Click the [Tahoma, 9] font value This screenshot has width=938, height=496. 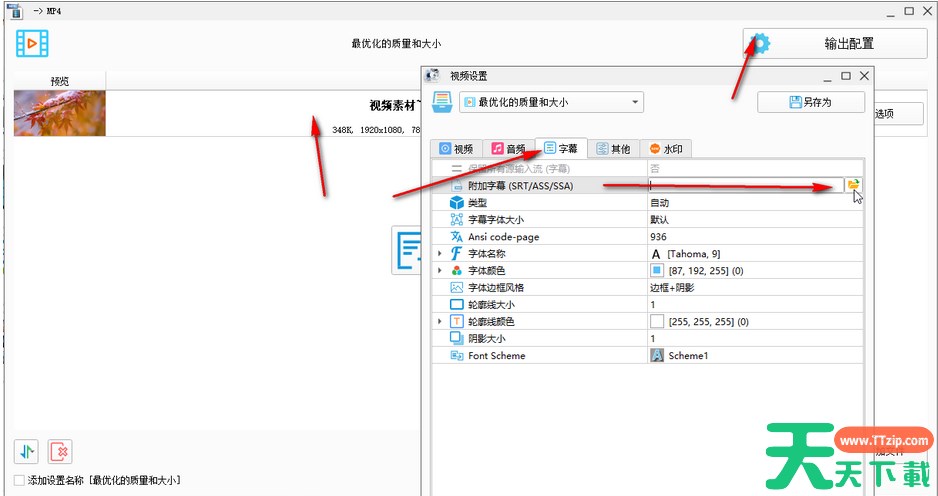694,254
